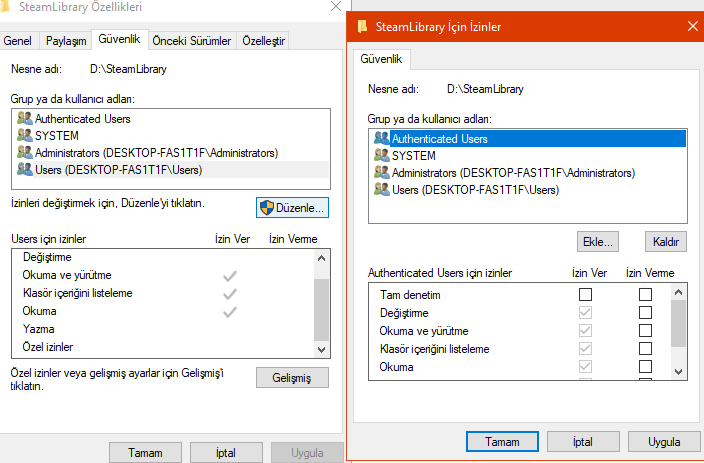Click the Administrators icon in İzinler dialog
Screen dimensions: 704x463
tap(382, 172)
